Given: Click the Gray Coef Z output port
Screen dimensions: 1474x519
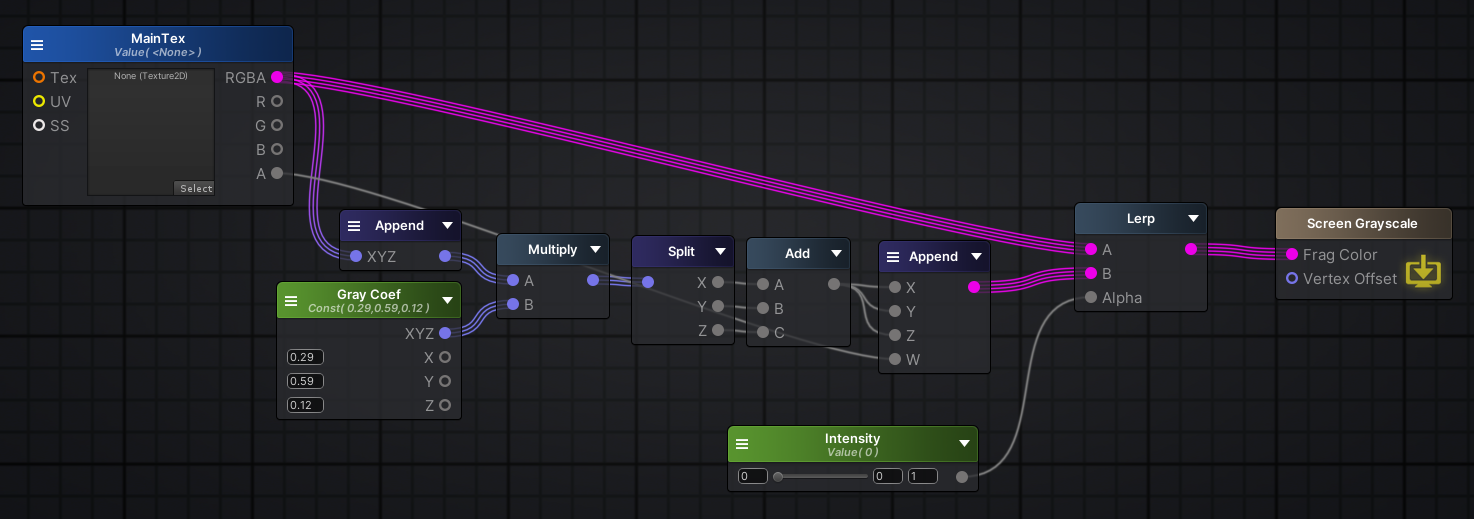Looking at the screenshot, I should [x=445, y=405].
